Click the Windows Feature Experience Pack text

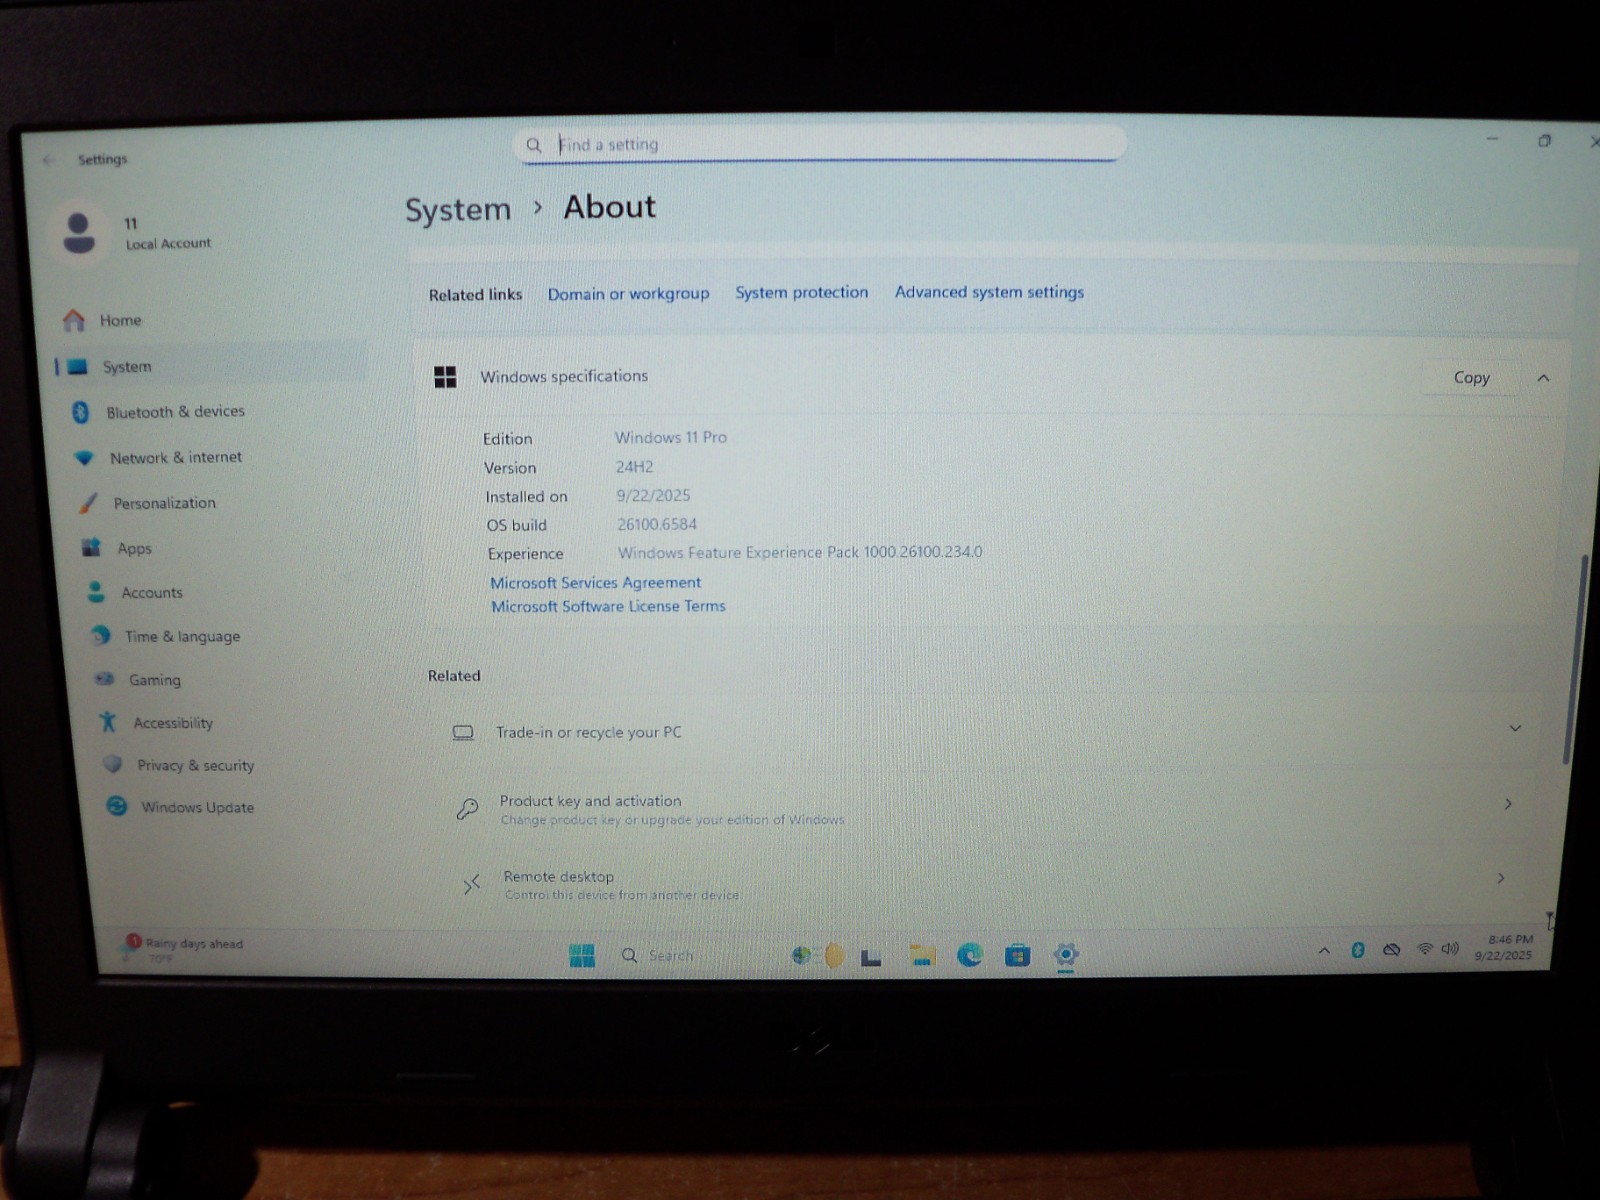[800, 552]
